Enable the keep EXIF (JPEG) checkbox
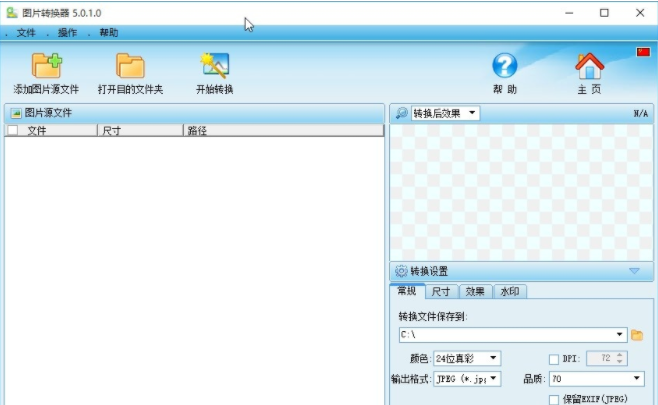The height and width of the screenshot is (405, 658). point(554,400)
